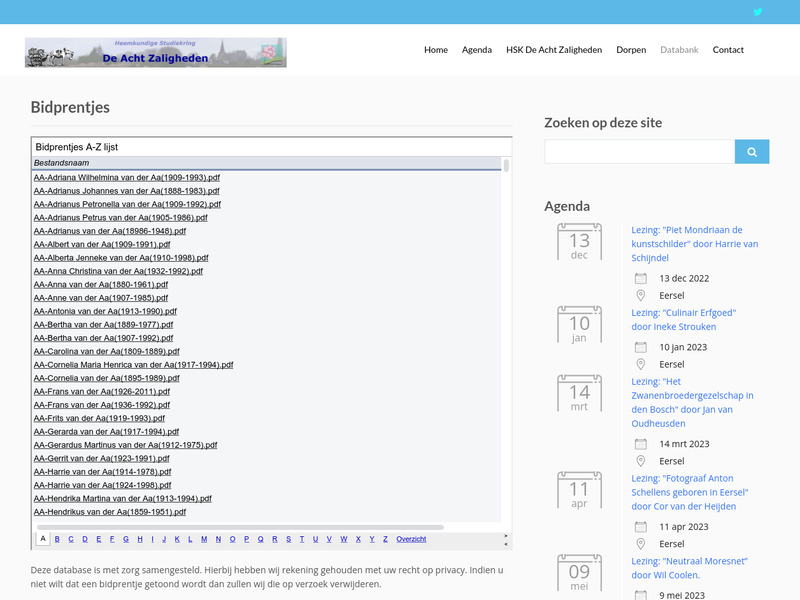Select letter B in the alphabet bar
Screen dimensions: 800x600
pos(57,538)
